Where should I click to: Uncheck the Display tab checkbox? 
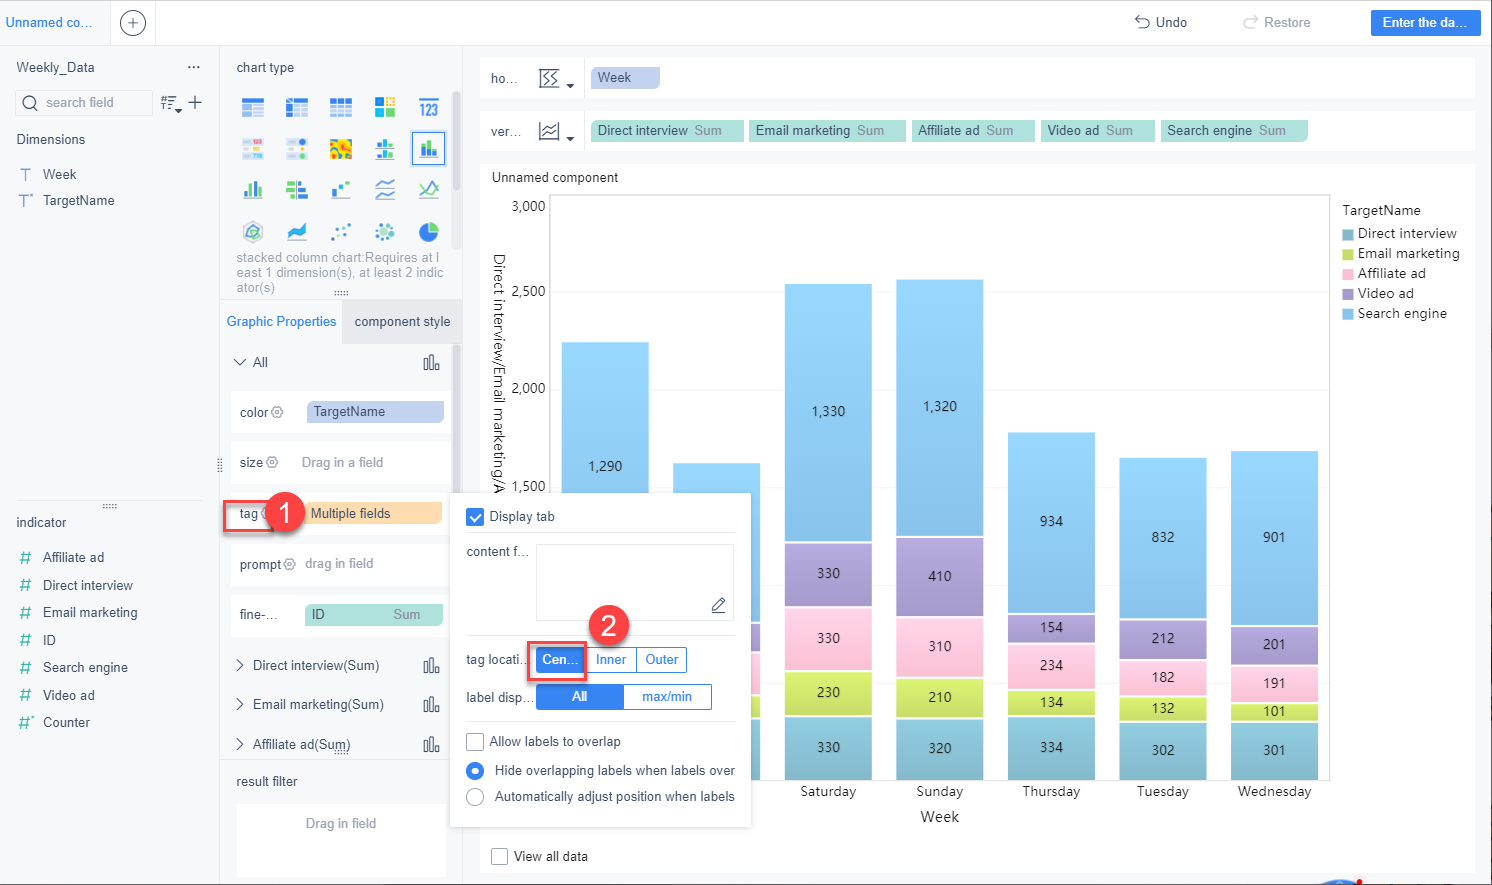(475, 517)
